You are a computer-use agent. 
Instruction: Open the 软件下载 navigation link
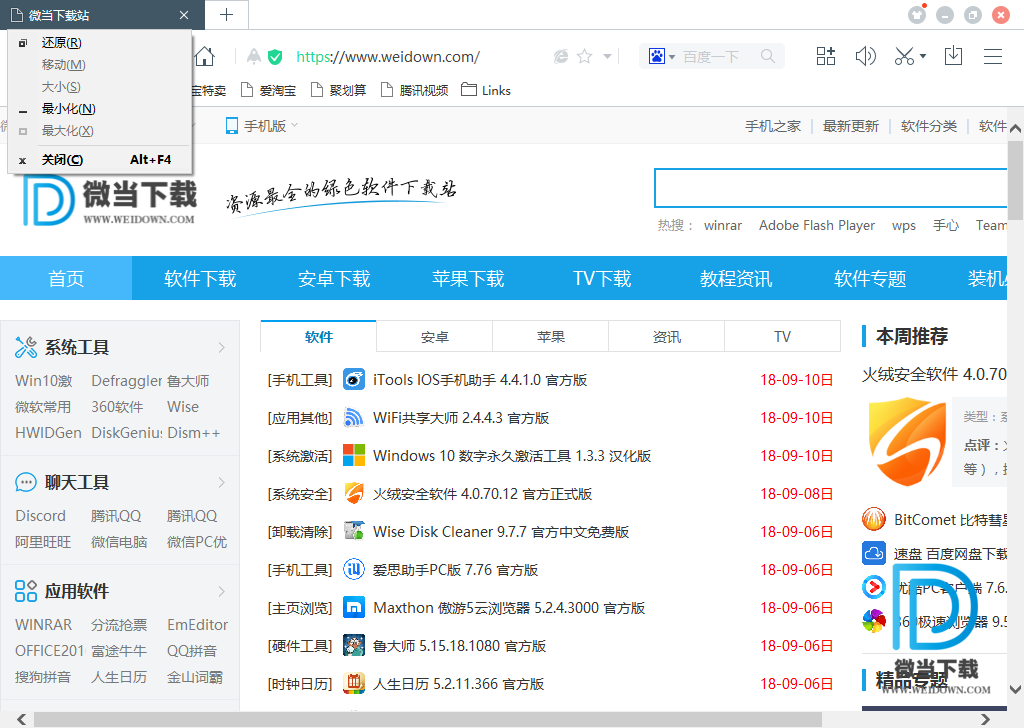point(200,279)
